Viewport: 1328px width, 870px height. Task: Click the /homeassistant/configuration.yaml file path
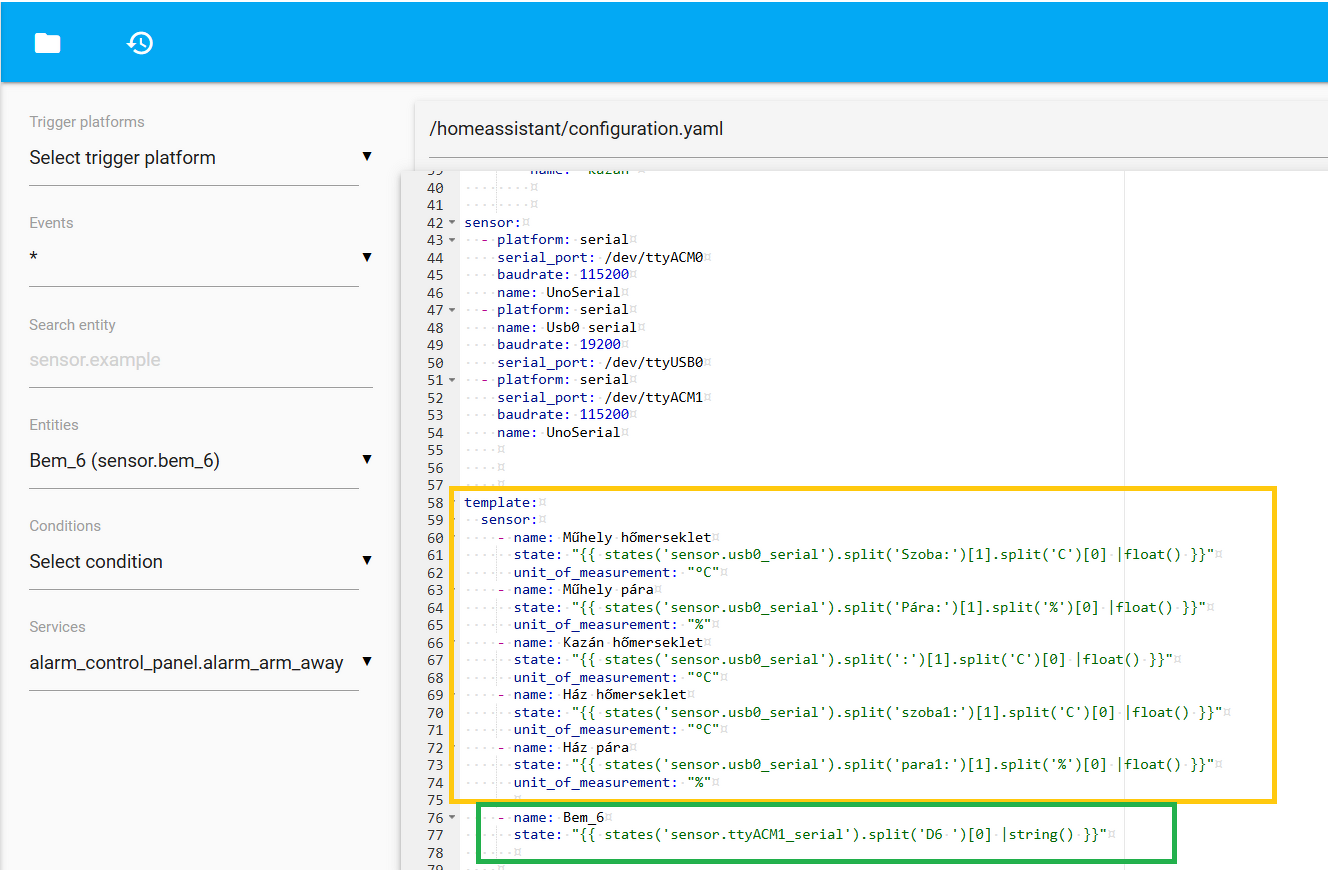tap(576, 129)
